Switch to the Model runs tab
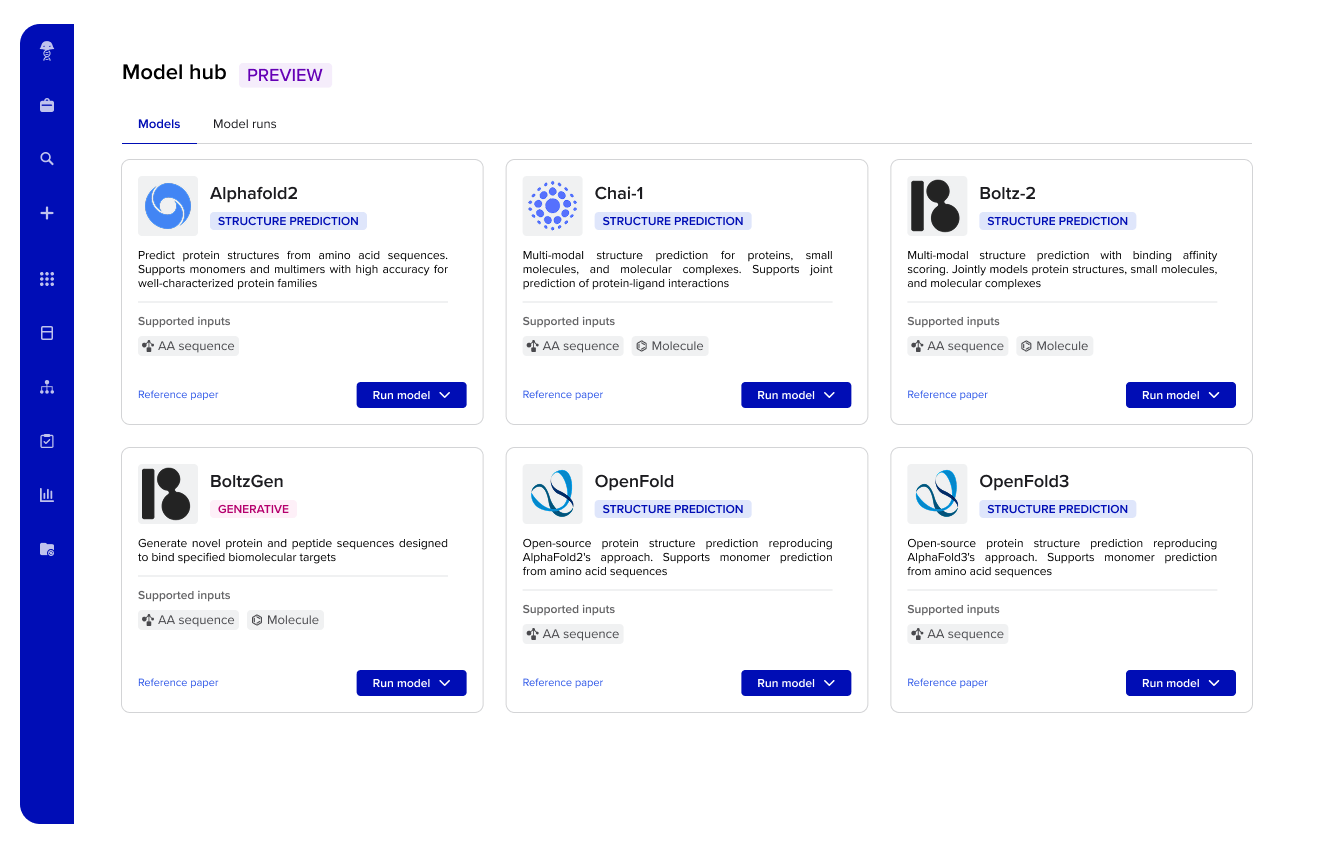1320x848 pixels. 245,124
